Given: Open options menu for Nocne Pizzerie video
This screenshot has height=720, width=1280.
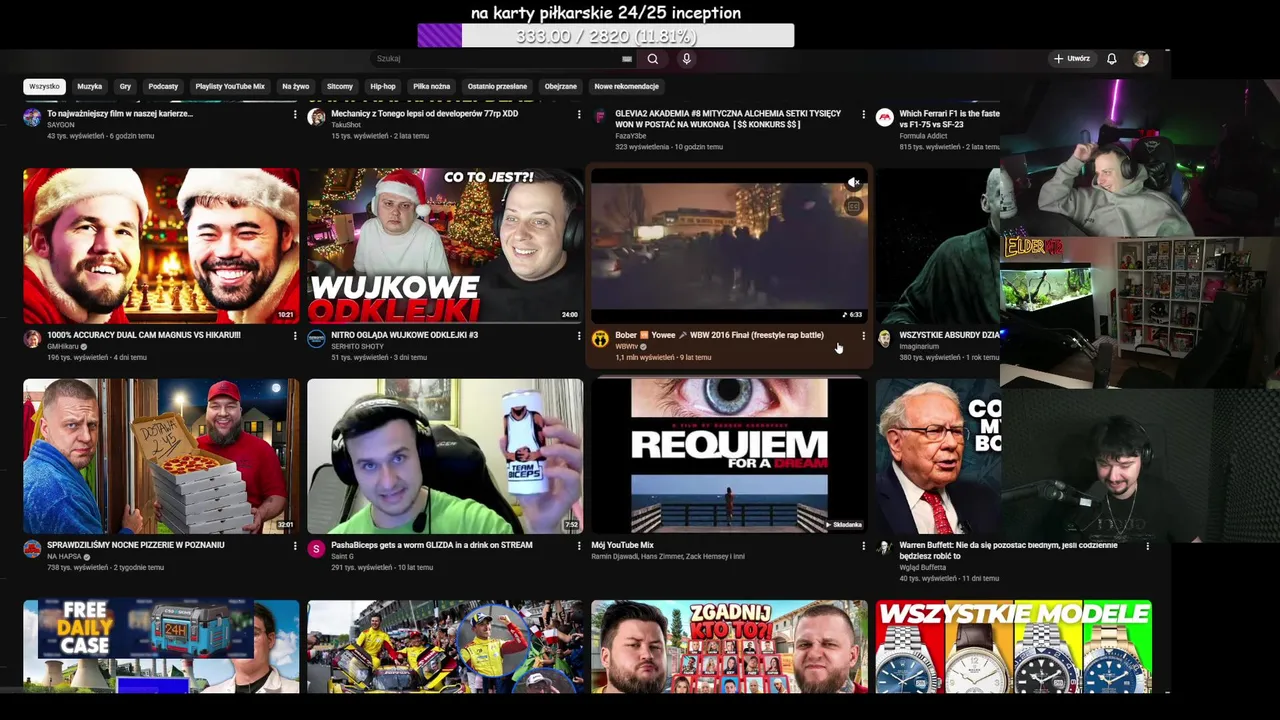Looking at the screenshot, I should click(295, 546).
